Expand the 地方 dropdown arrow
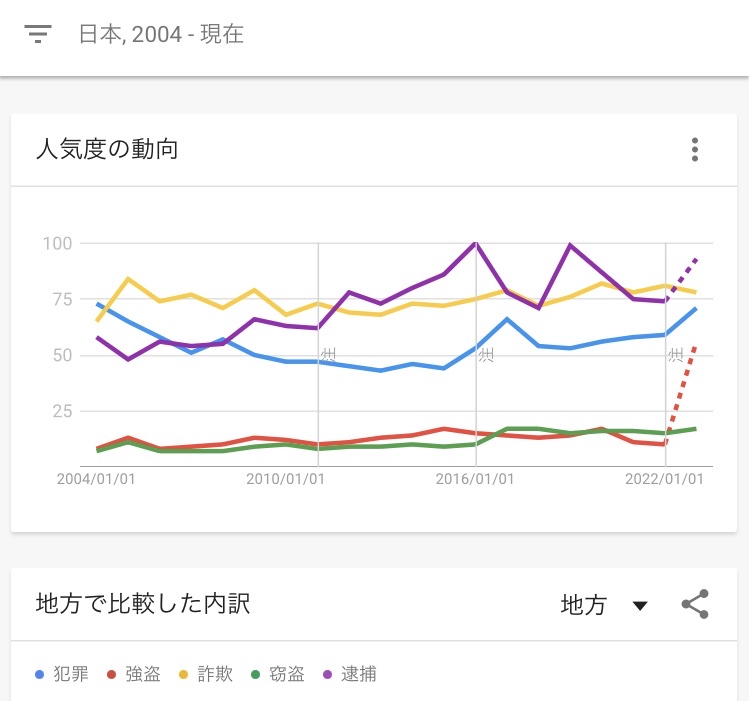This screenshot has width=749, height=701. (x=640, y=605)
